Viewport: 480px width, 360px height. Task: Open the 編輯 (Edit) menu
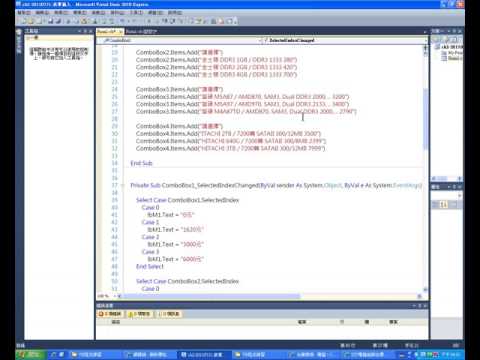pyautogui.click(x=42, y=12)
